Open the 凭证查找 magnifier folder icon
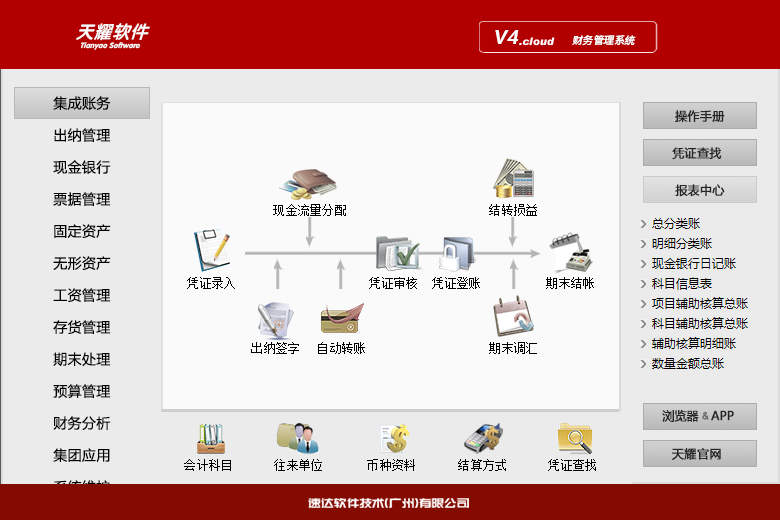 click(x=575, y=438)
